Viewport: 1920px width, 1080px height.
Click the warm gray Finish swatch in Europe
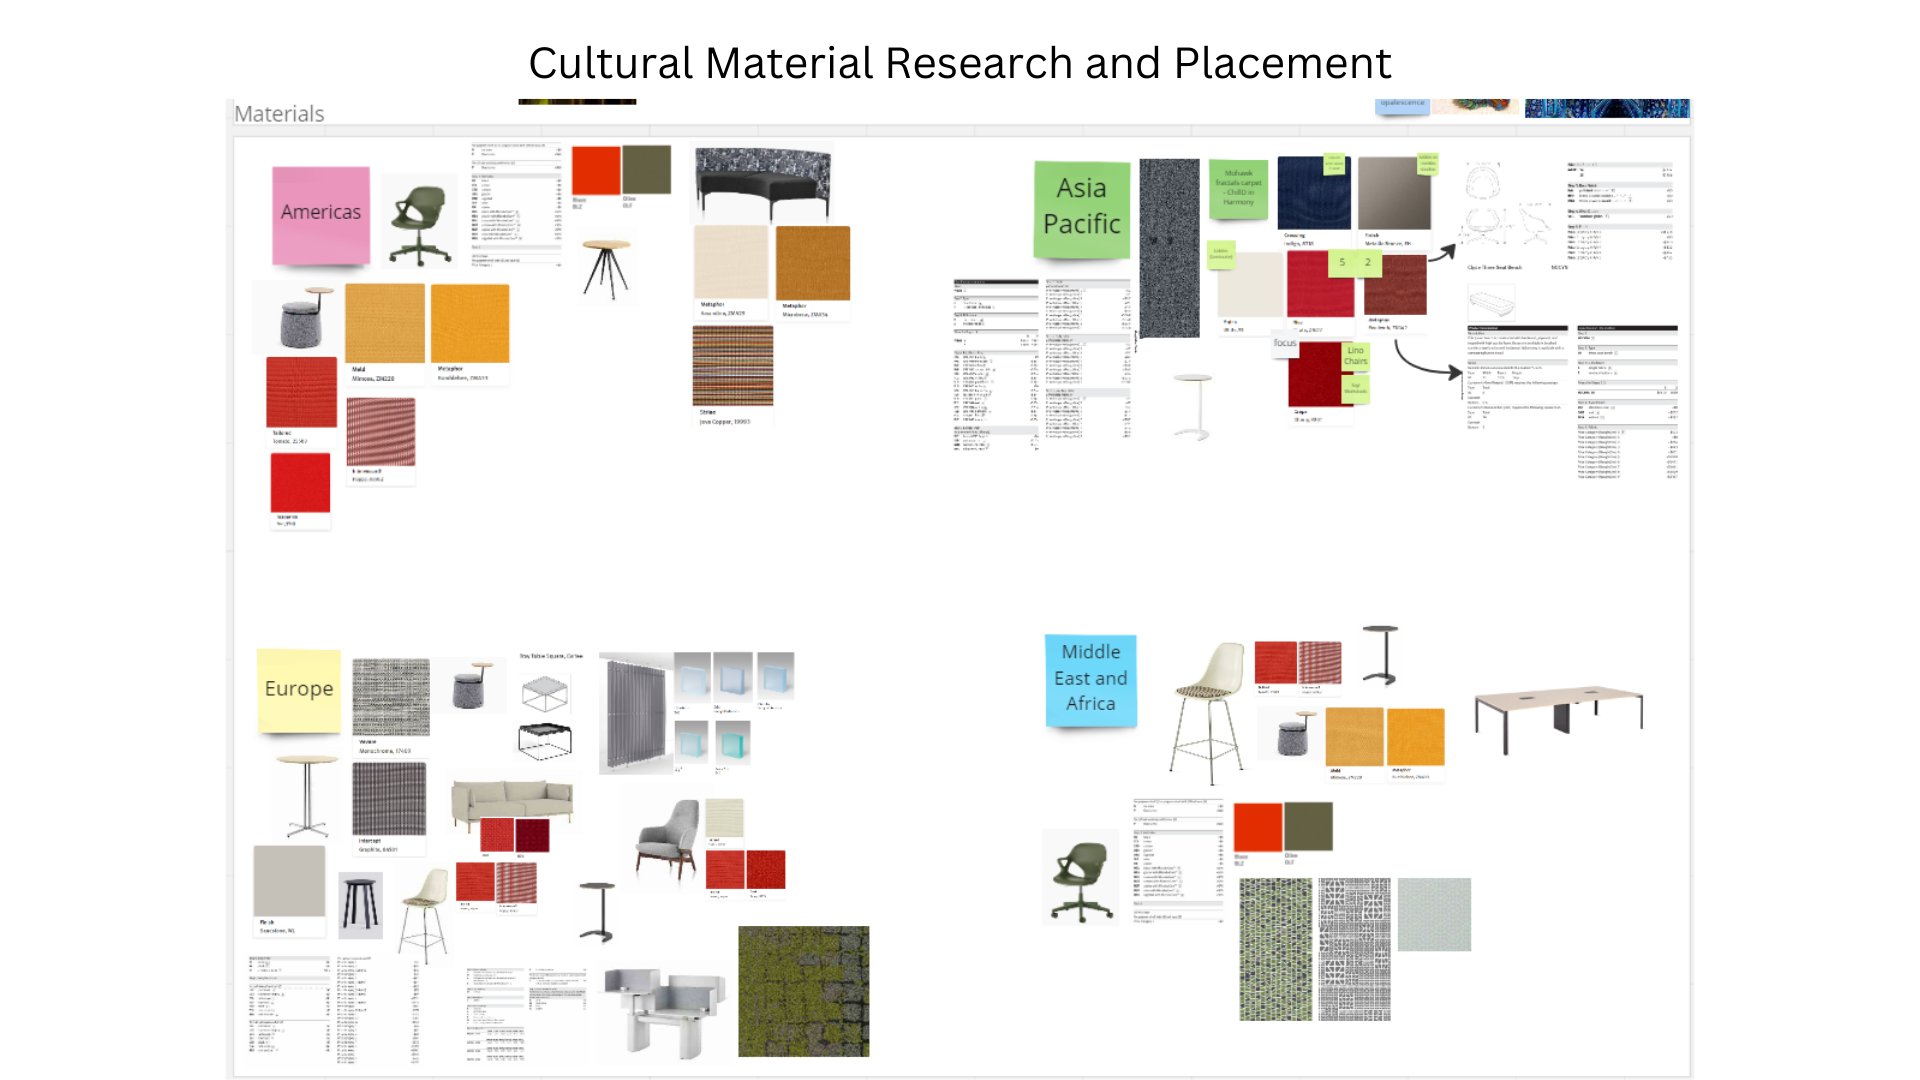click(x=289, y=881)
